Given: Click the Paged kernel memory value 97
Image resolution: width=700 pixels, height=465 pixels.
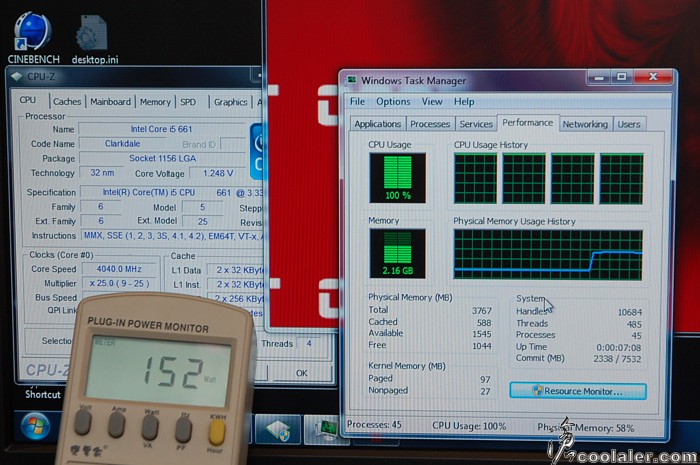Looking at the screenshot, I should 485,380.
